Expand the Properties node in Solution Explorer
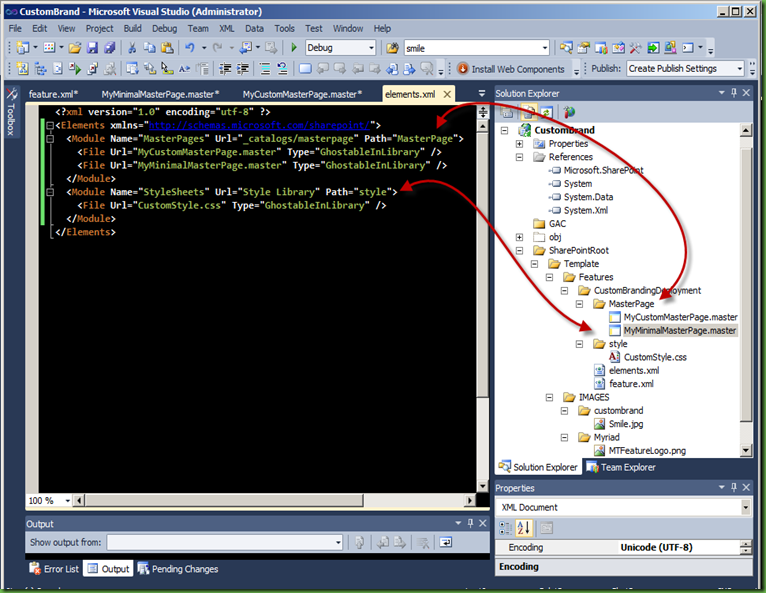Viewport: 766px width, 593px height. tap(519, 144)
